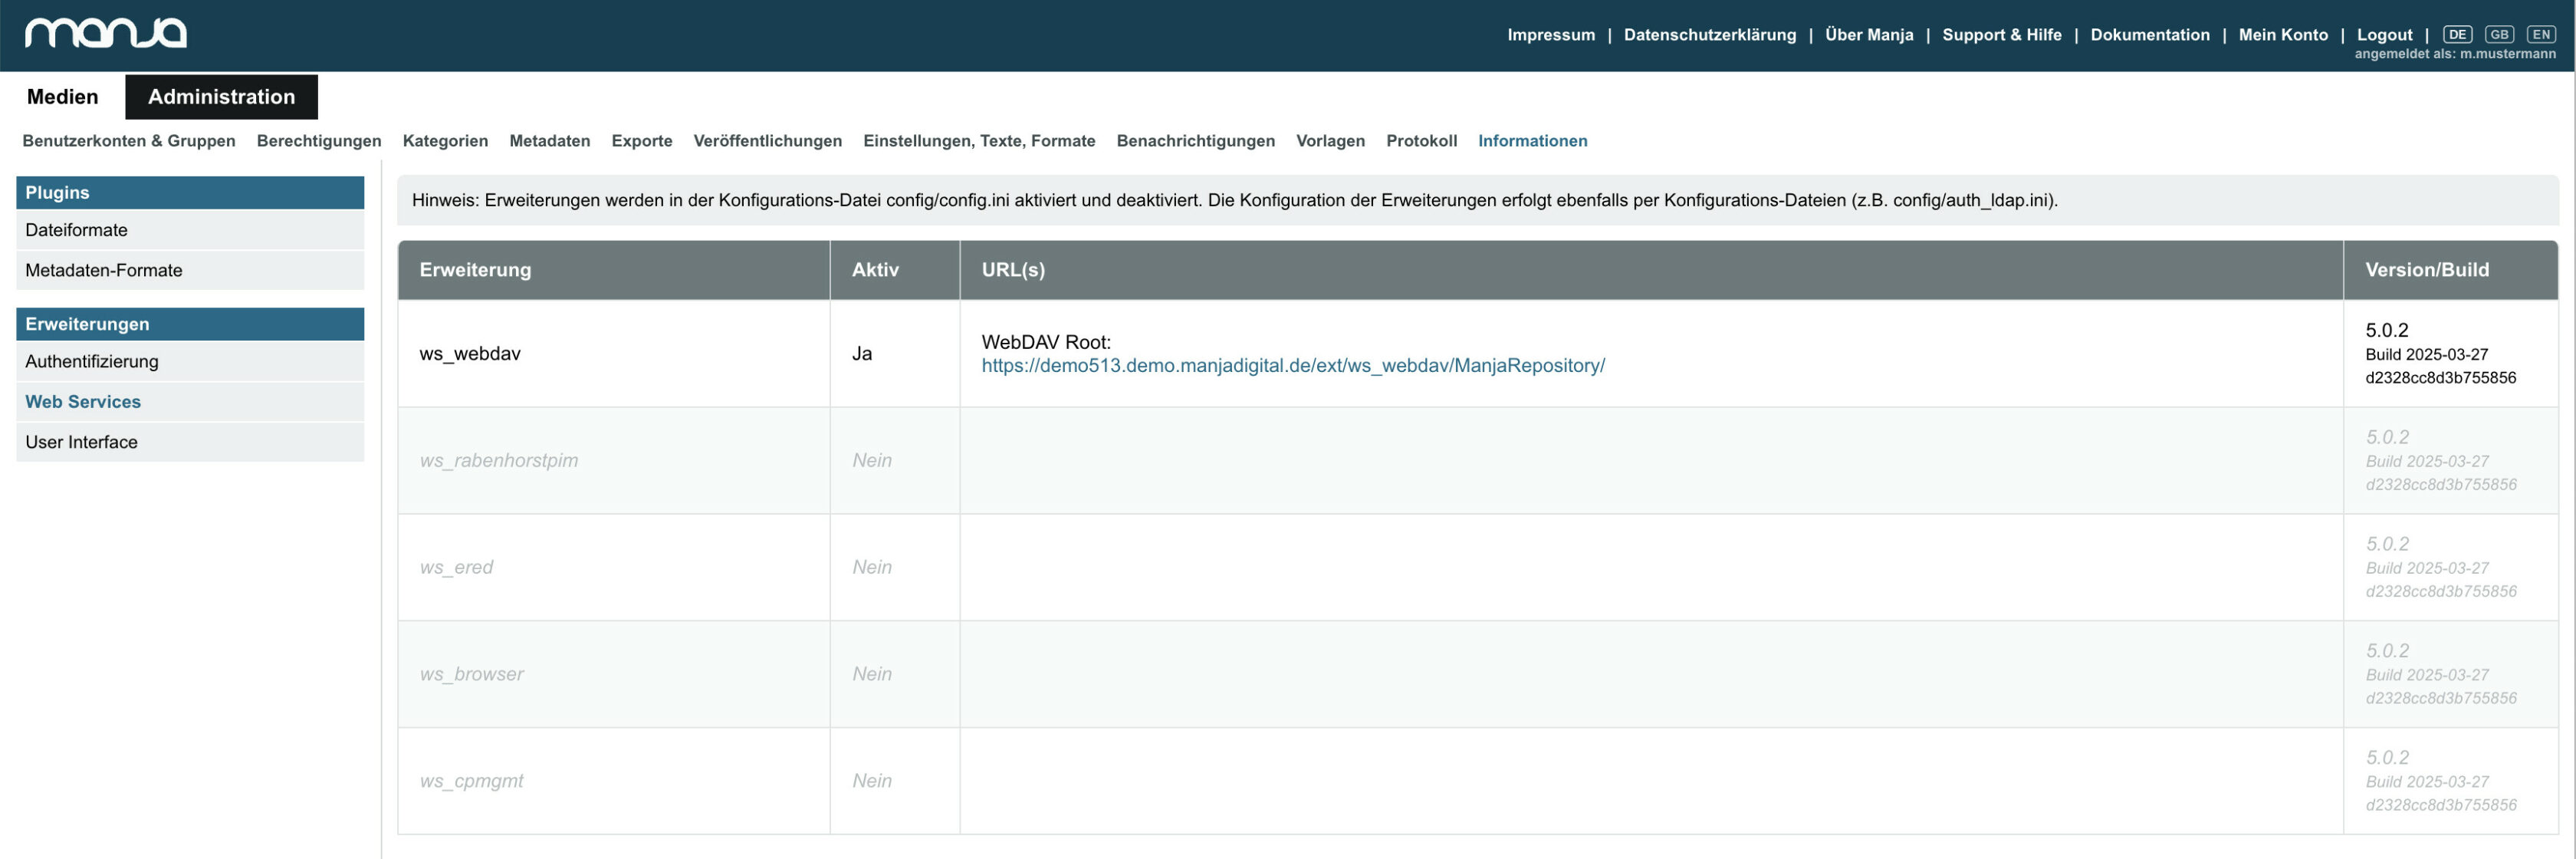
Task: Switch language to GB flag icon
Action: point(2499,34)
